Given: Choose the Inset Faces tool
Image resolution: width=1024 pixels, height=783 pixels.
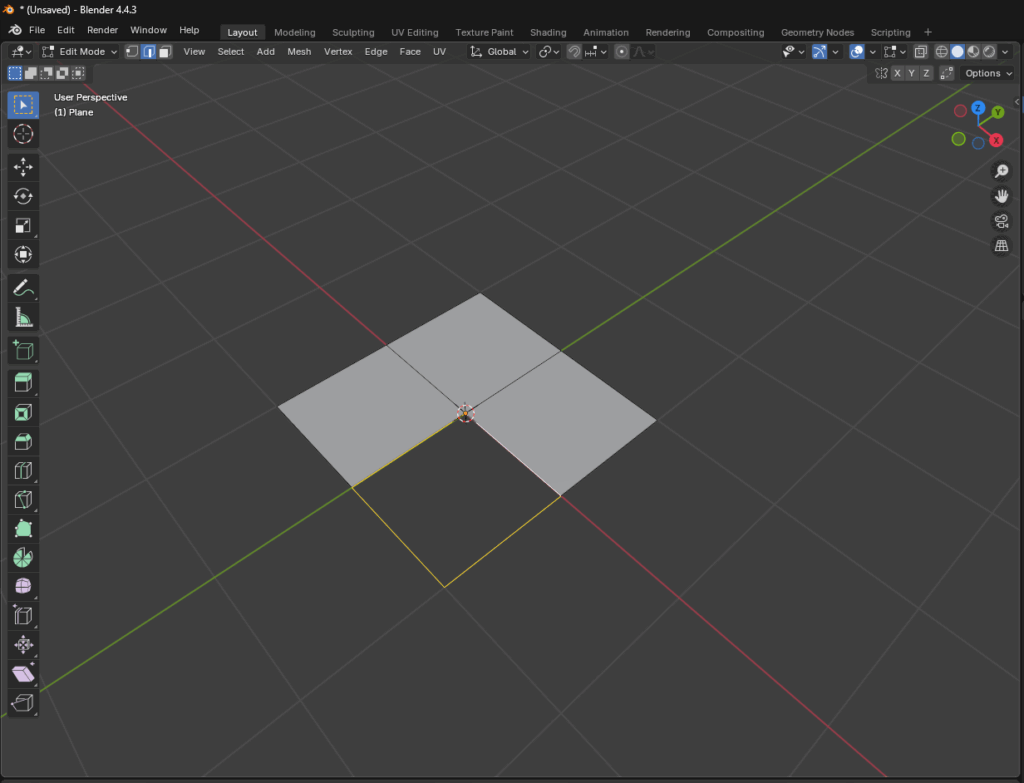Looking at the screenshot, I should pyautogui.click(x=23, y=412).
